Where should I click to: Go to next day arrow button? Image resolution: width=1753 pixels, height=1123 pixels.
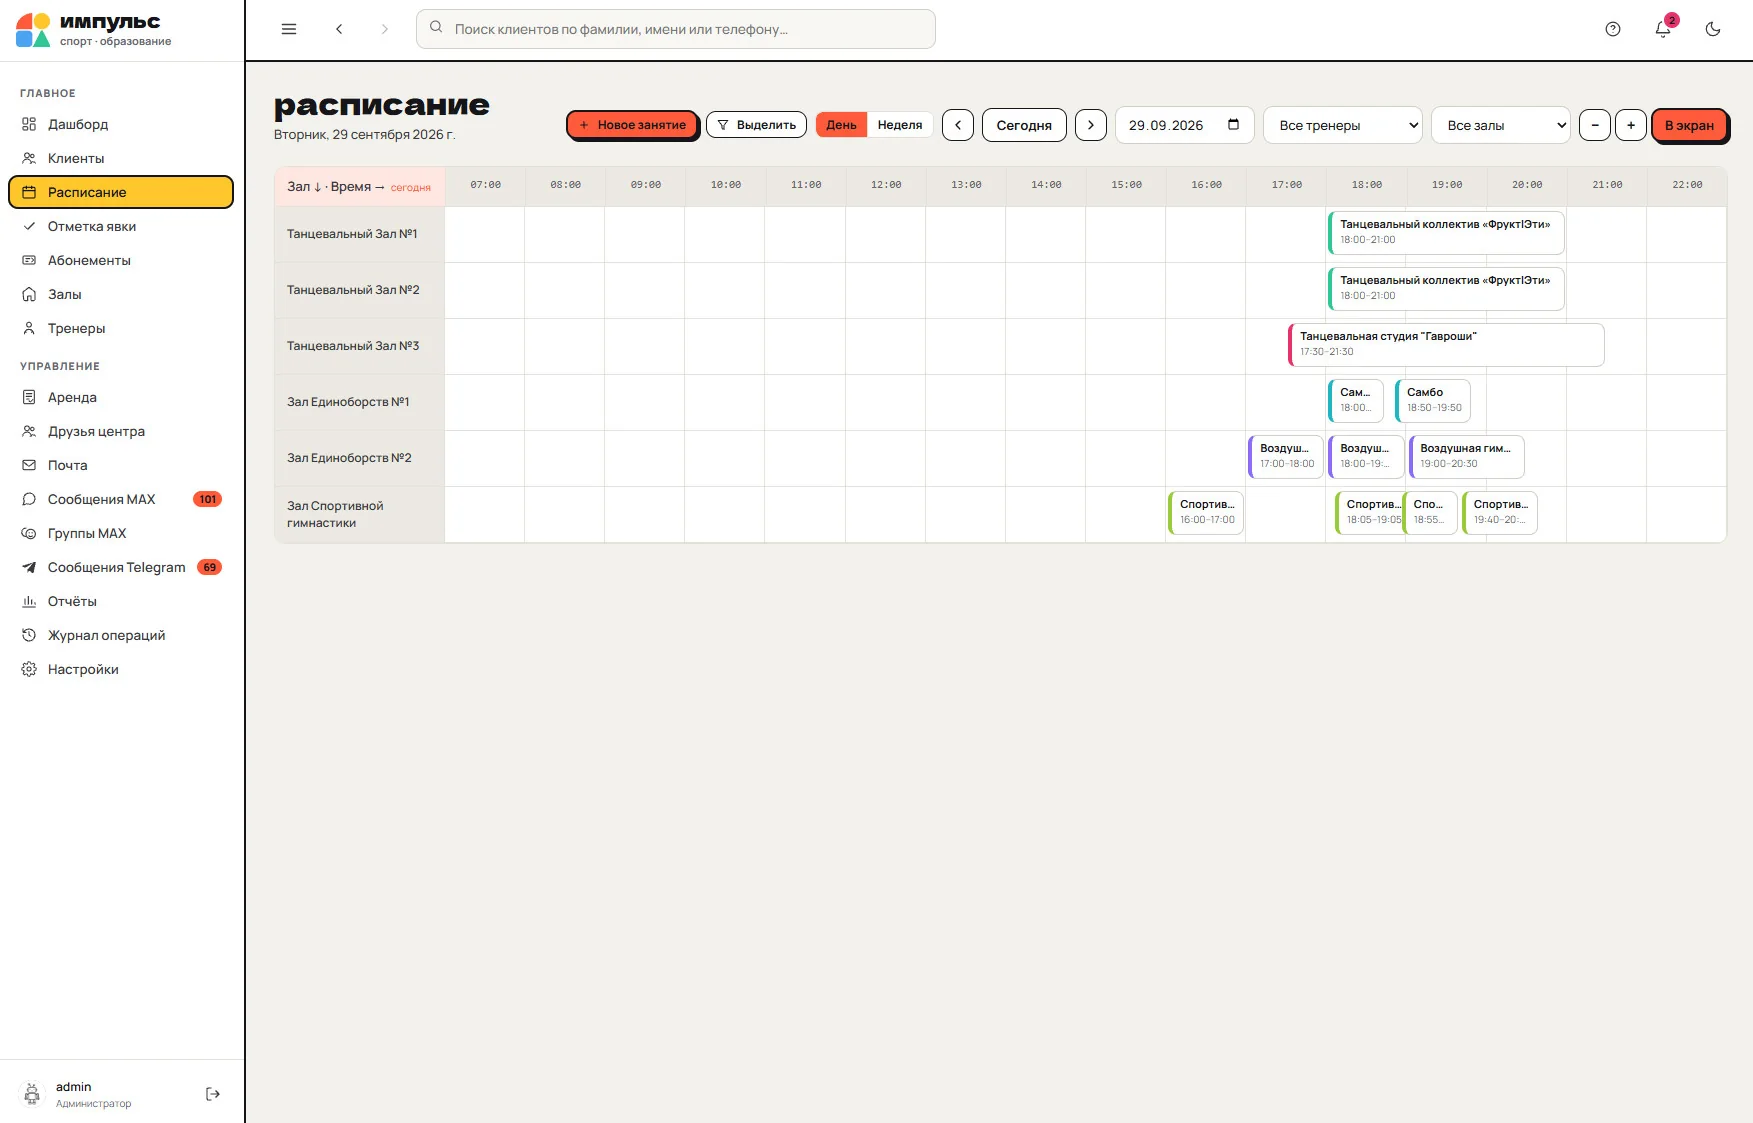tap(1091, 125)
